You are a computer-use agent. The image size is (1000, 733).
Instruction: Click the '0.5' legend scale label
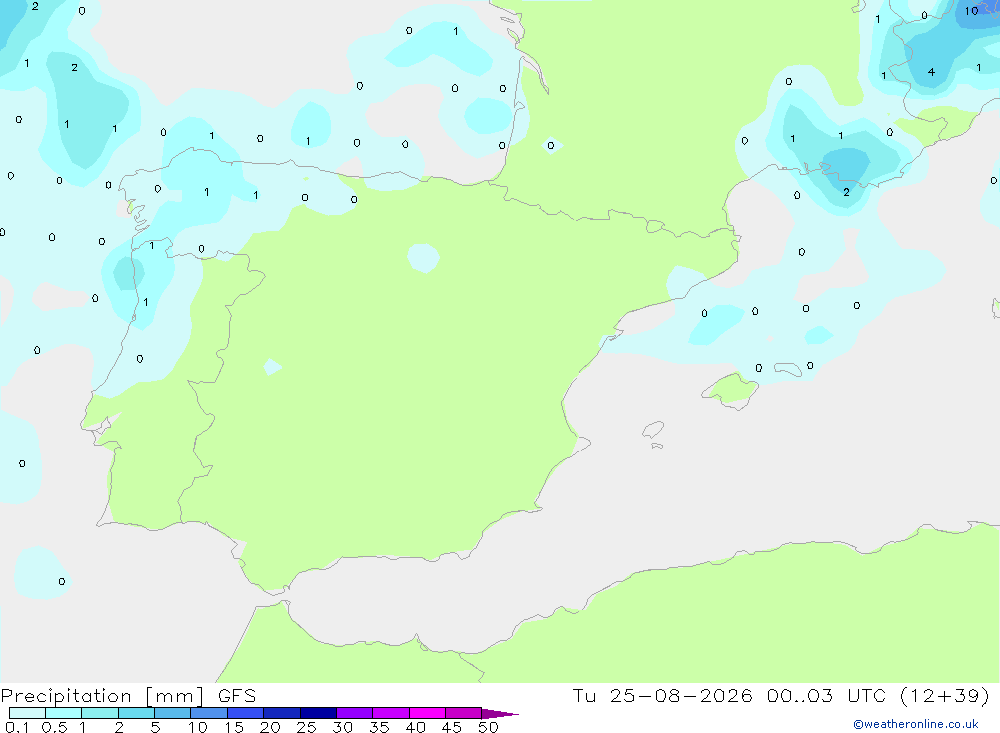54,727
